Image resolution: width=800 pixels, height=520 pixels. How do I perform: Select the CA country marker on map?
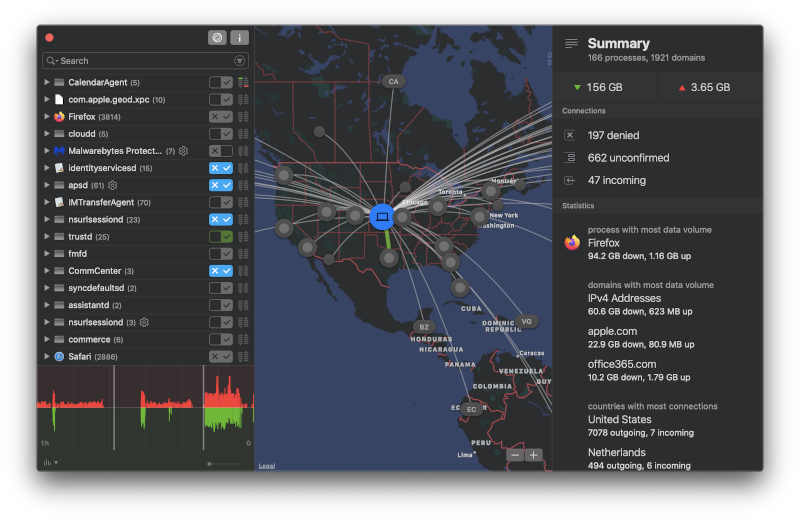[393, 81]
